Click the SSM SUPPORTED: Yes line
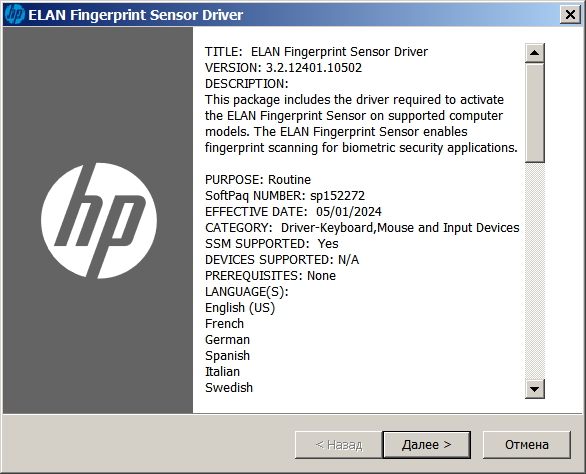Viewport: 586px width, 474px height. click(x=271, y=244)
